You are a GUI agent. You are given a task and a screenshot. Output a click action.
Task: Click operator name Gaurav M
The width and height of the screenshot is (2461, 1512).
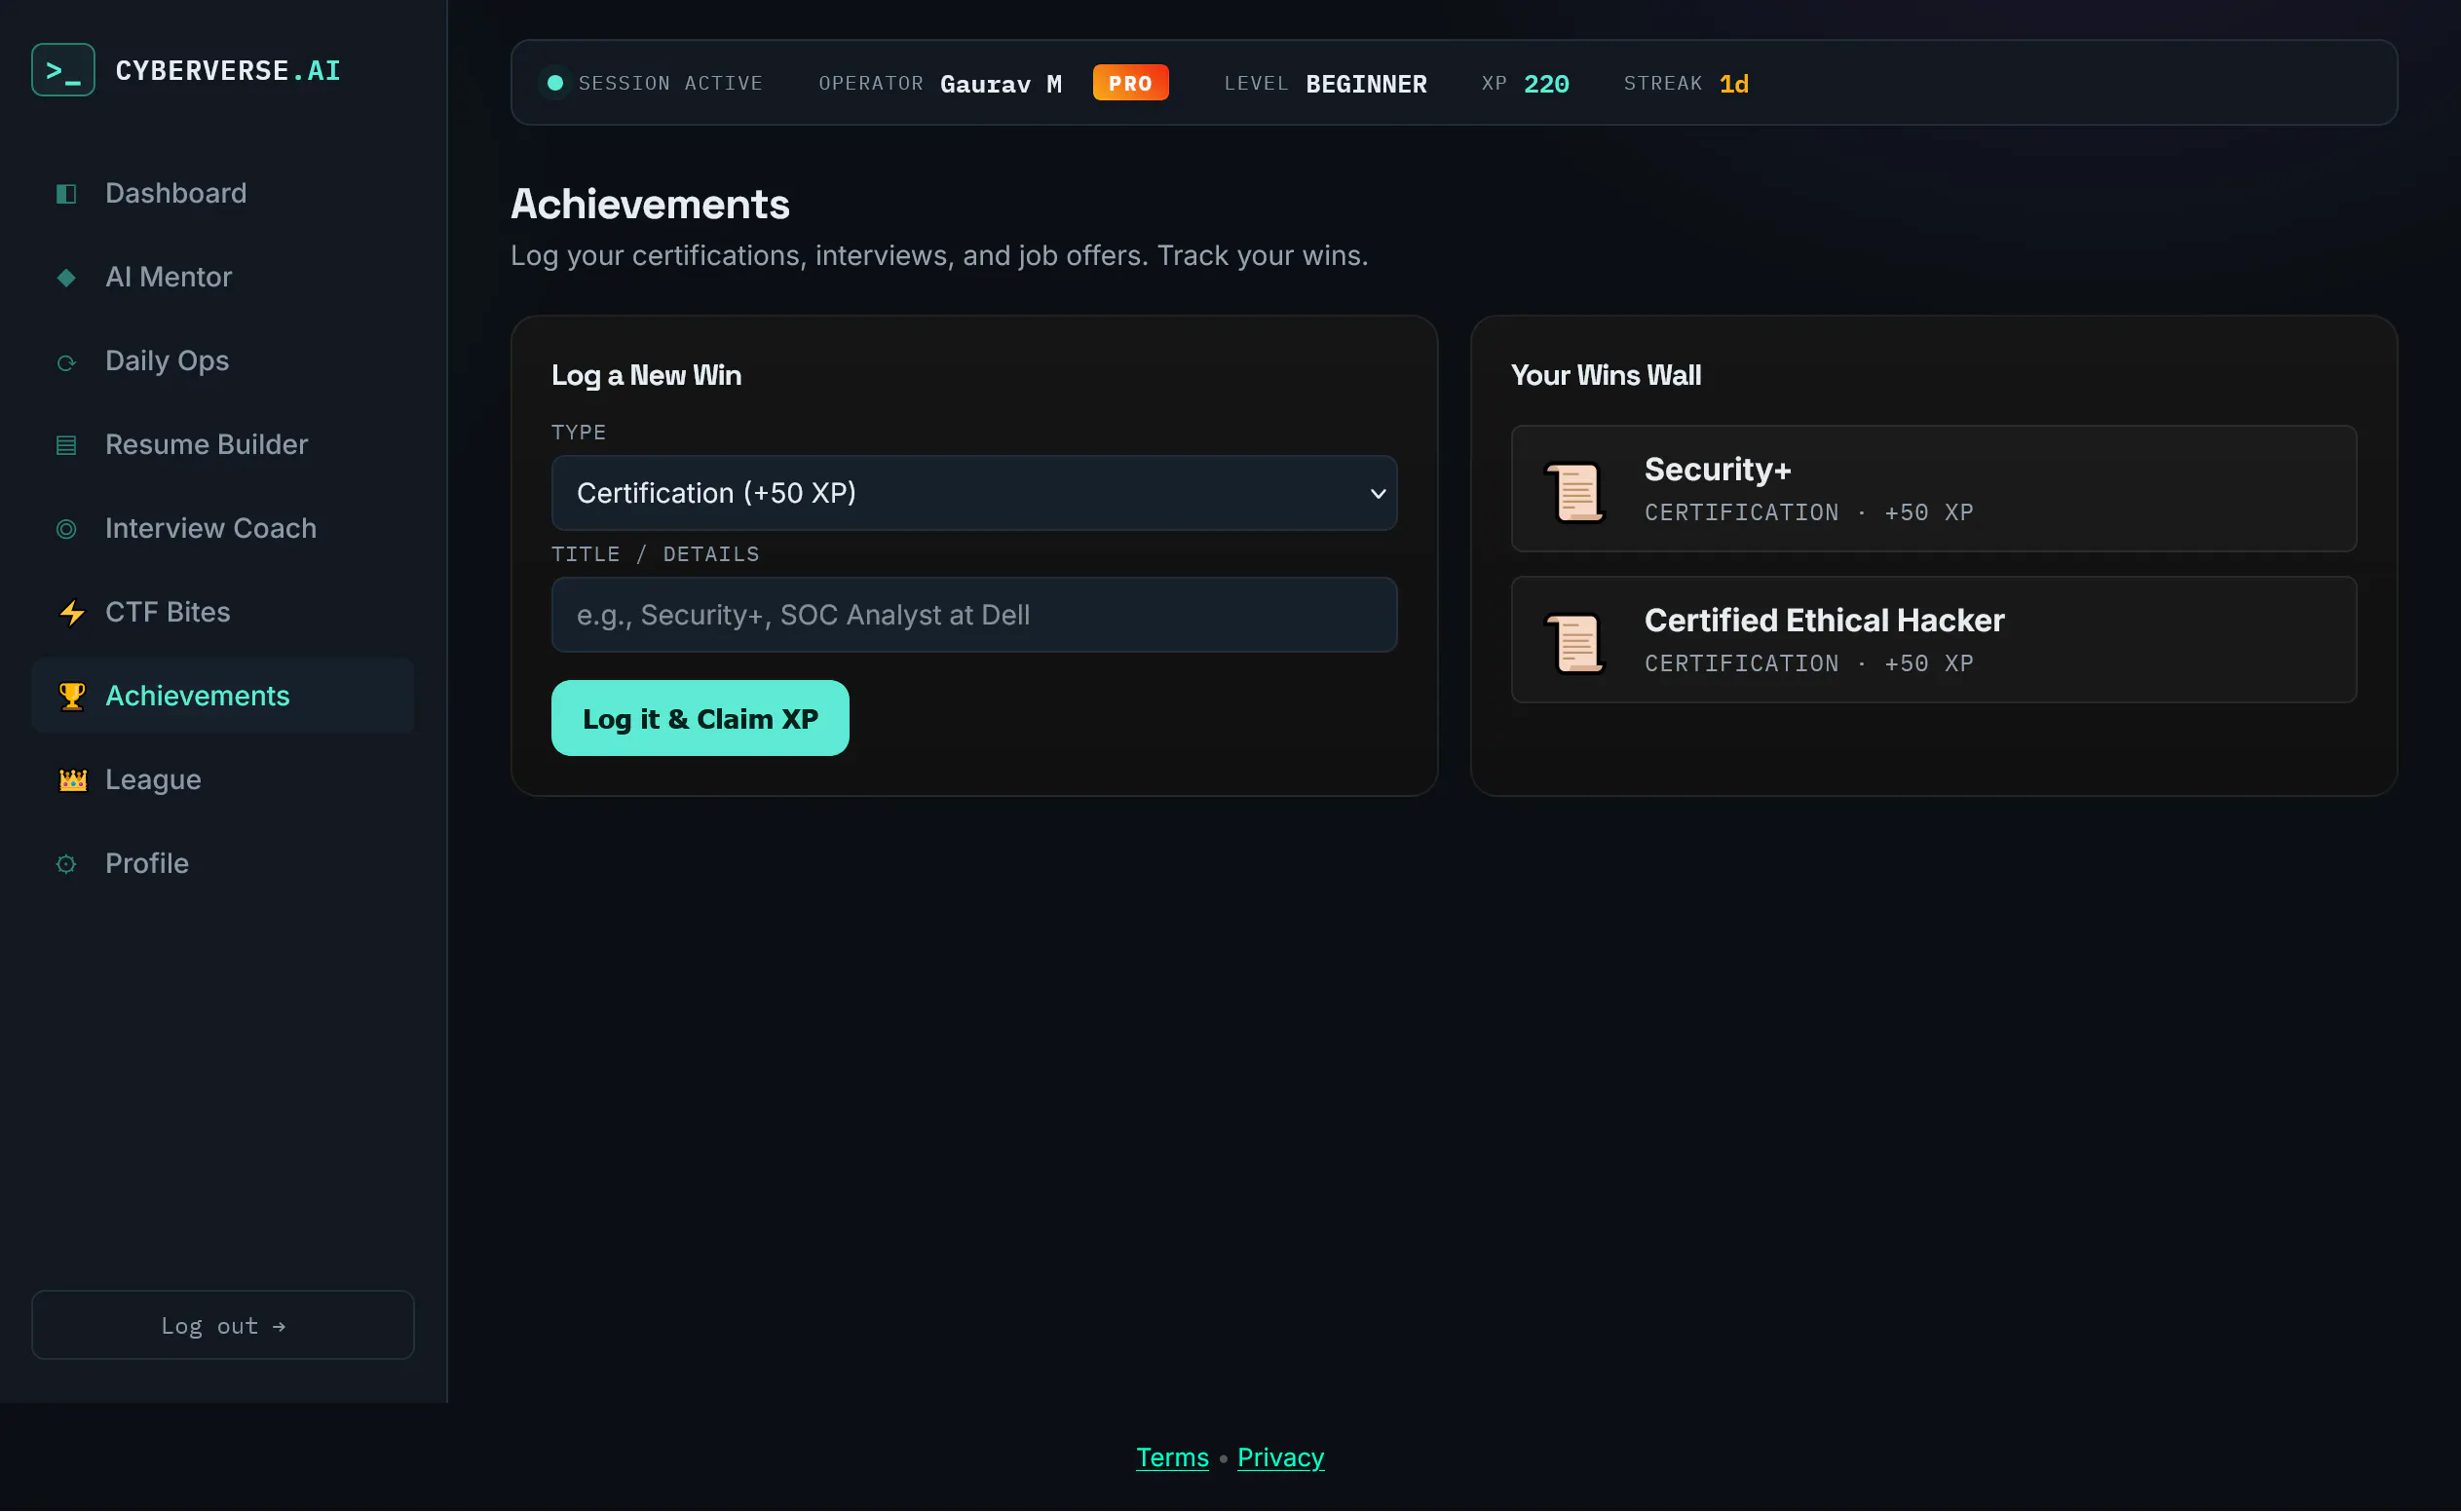click(1001, 84)
